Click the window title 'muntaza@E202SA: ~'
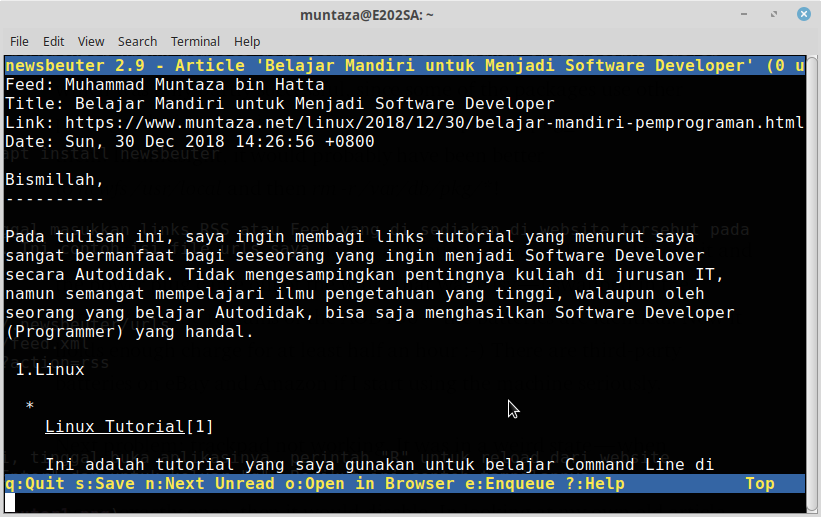The width and height of the screenshot is (821, 517). point(367,15)
